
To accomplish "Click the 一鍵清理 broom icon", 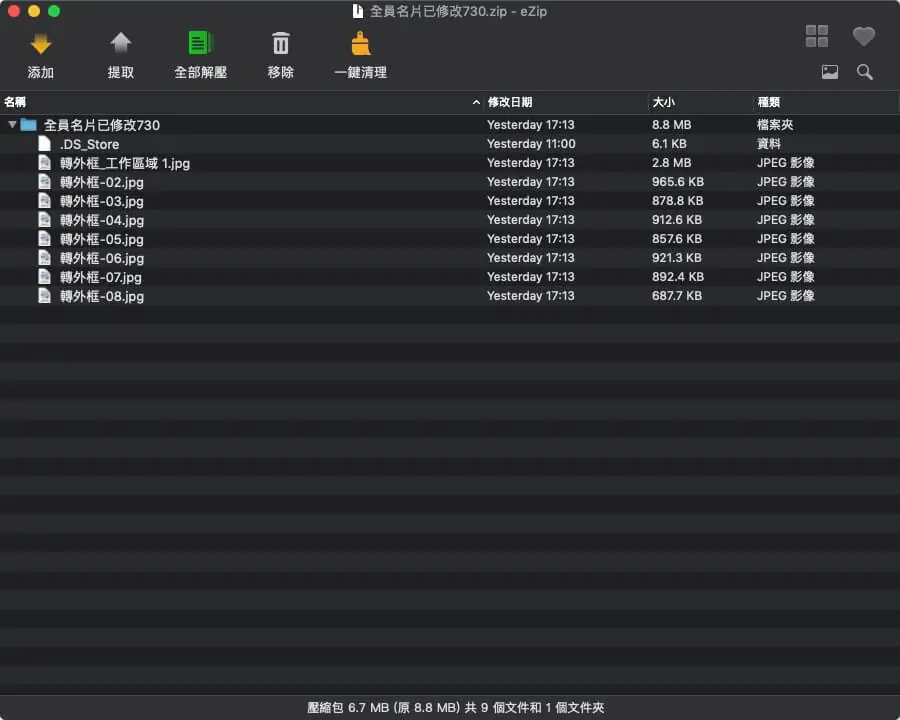I will click(x=360, y=44).
